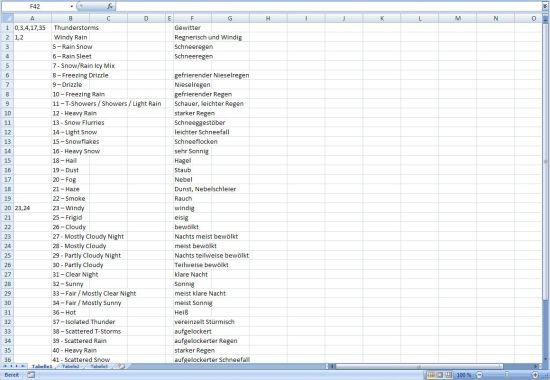The image size is (550, 380).
Task: Click the formula bar input field
Action: (328, 6)
